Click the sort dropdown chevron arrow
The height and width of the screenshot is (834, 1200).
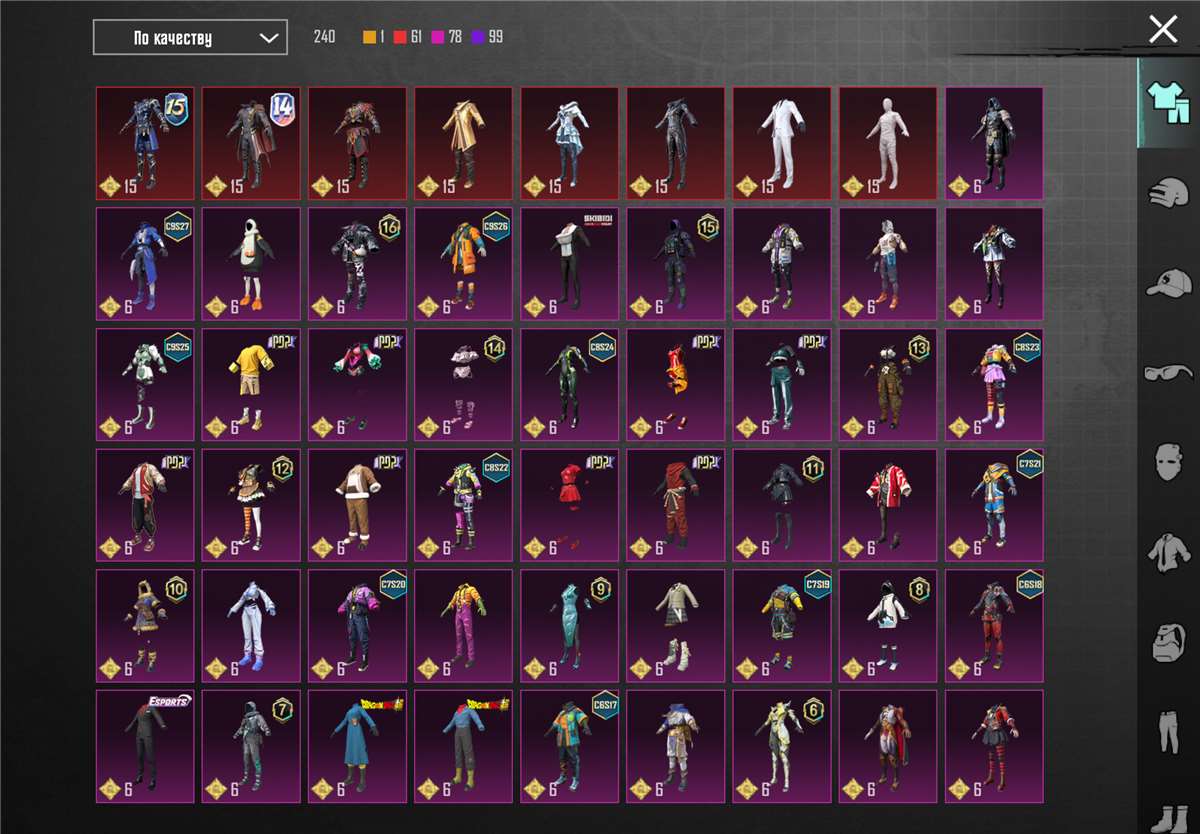tap(268, 38)
